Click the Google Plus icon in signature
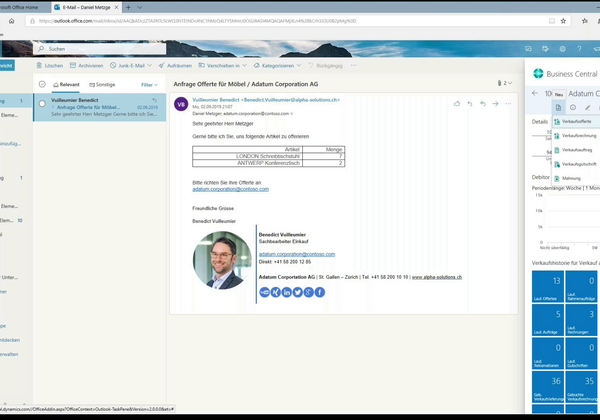Screen dimensions: 600x420 coord(309,292)
